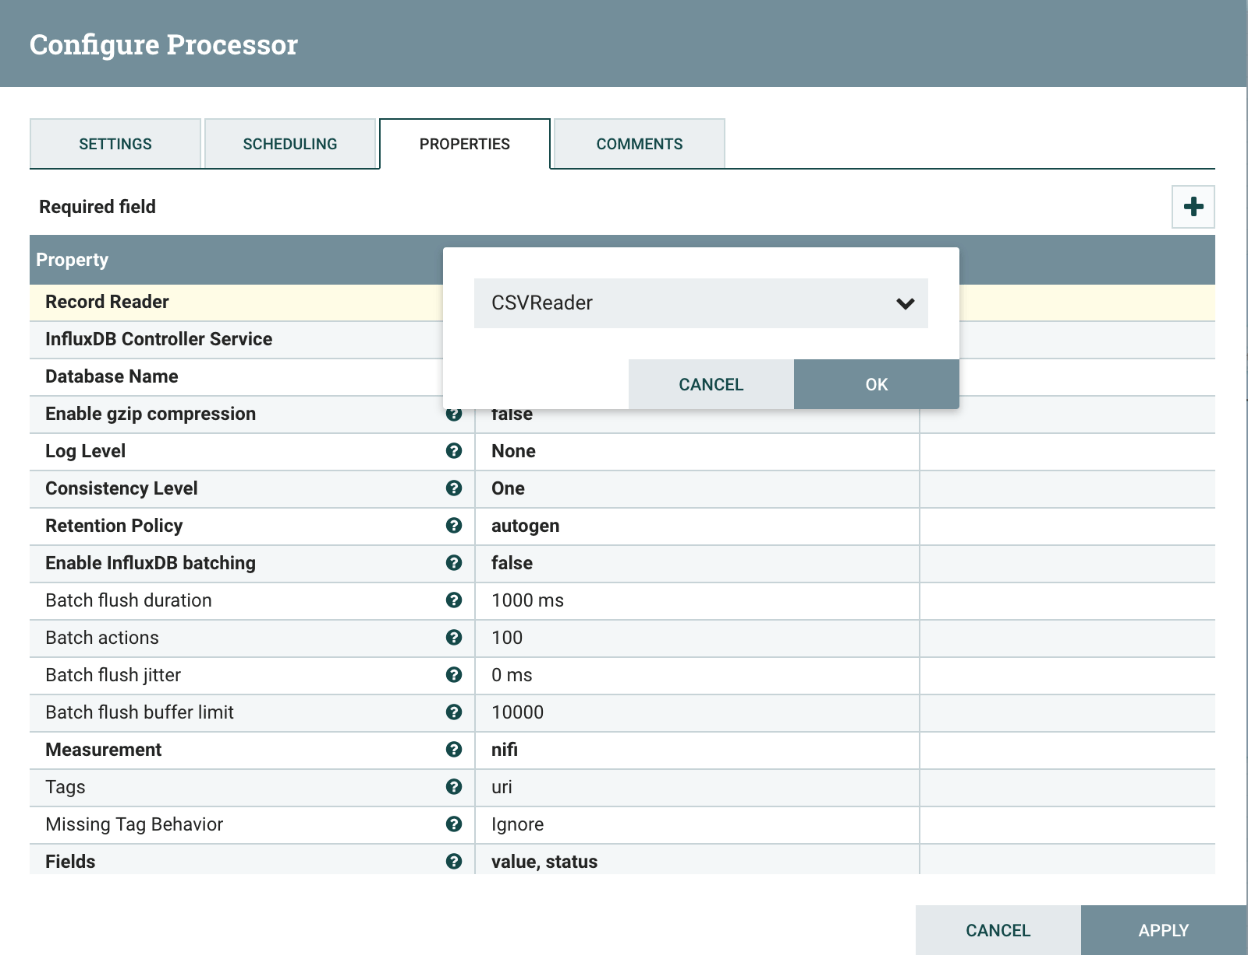Select the Retention Policy autogen value
This screenshot has height=955, width=1248.
coord(525,526)
